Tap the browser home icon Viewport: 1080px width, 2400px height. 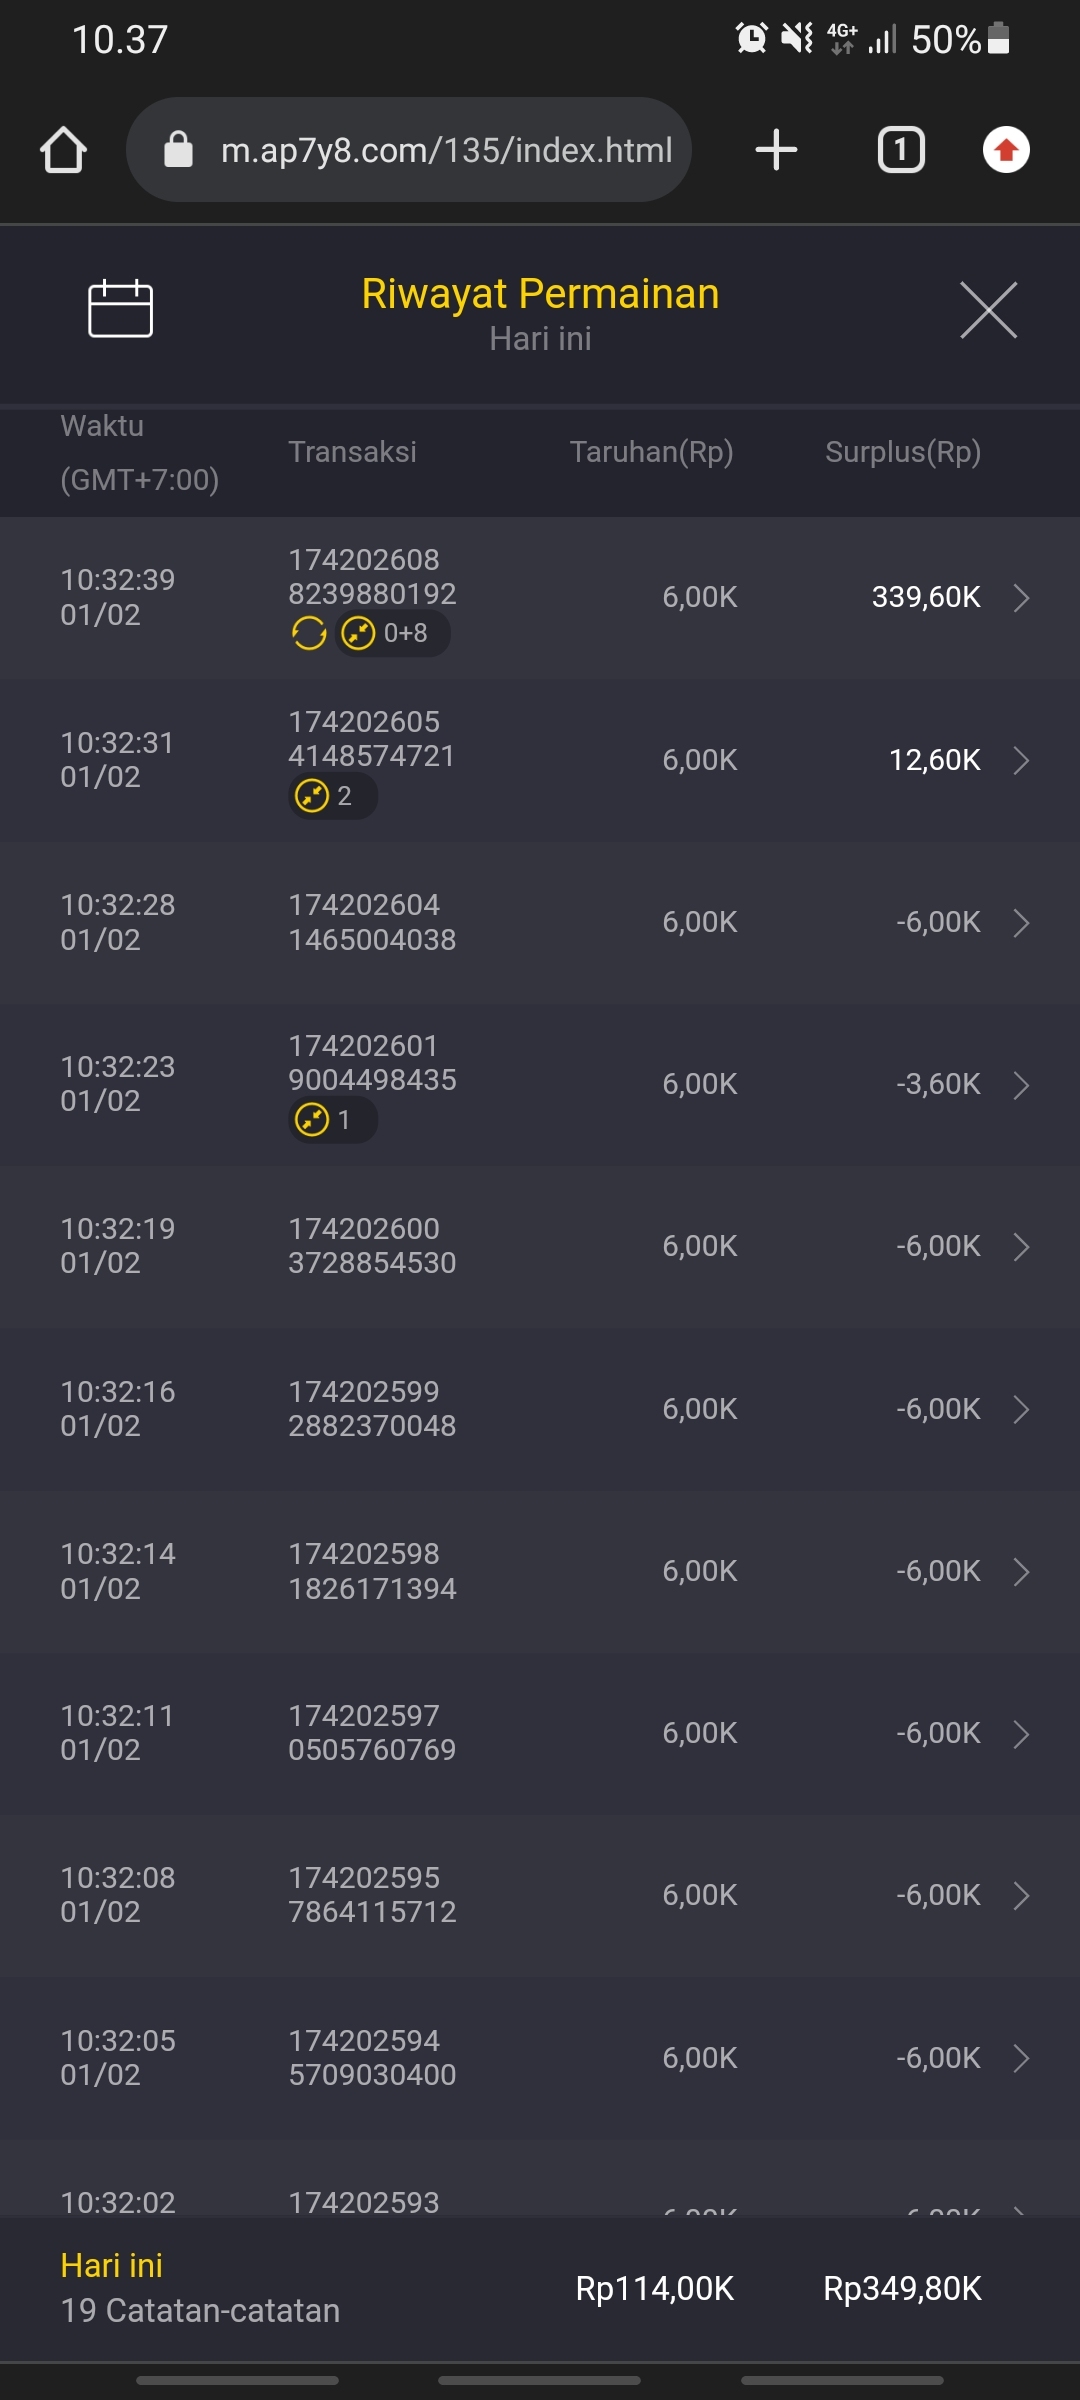pyautogui.click(x=63, y=150)
